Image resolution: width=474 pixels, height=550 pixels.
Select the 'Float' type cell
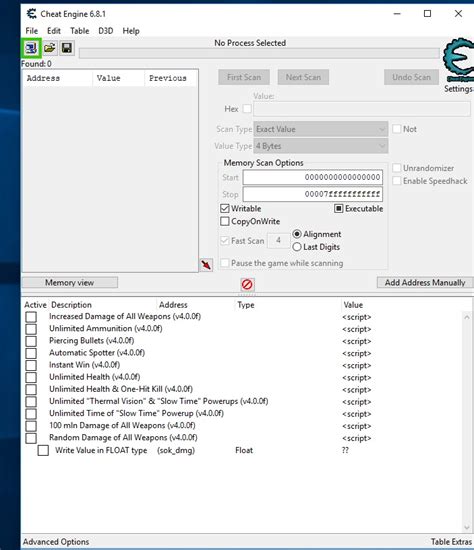[244, 450]
